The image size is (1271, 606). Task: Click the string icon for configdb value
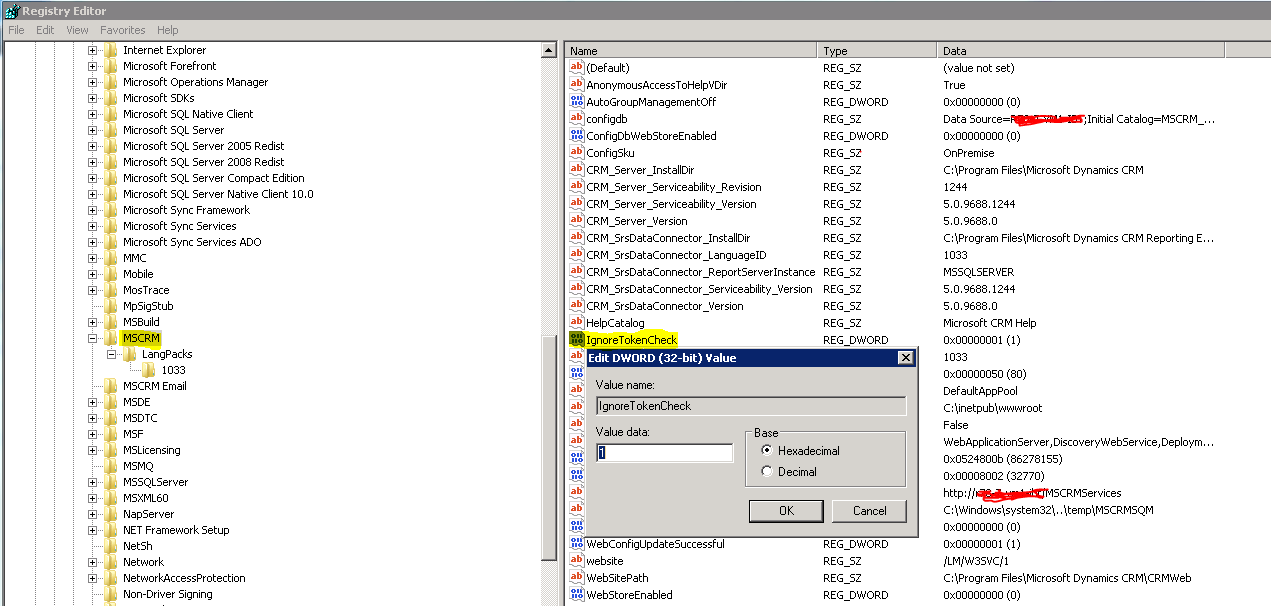click(x=576, y=119)
